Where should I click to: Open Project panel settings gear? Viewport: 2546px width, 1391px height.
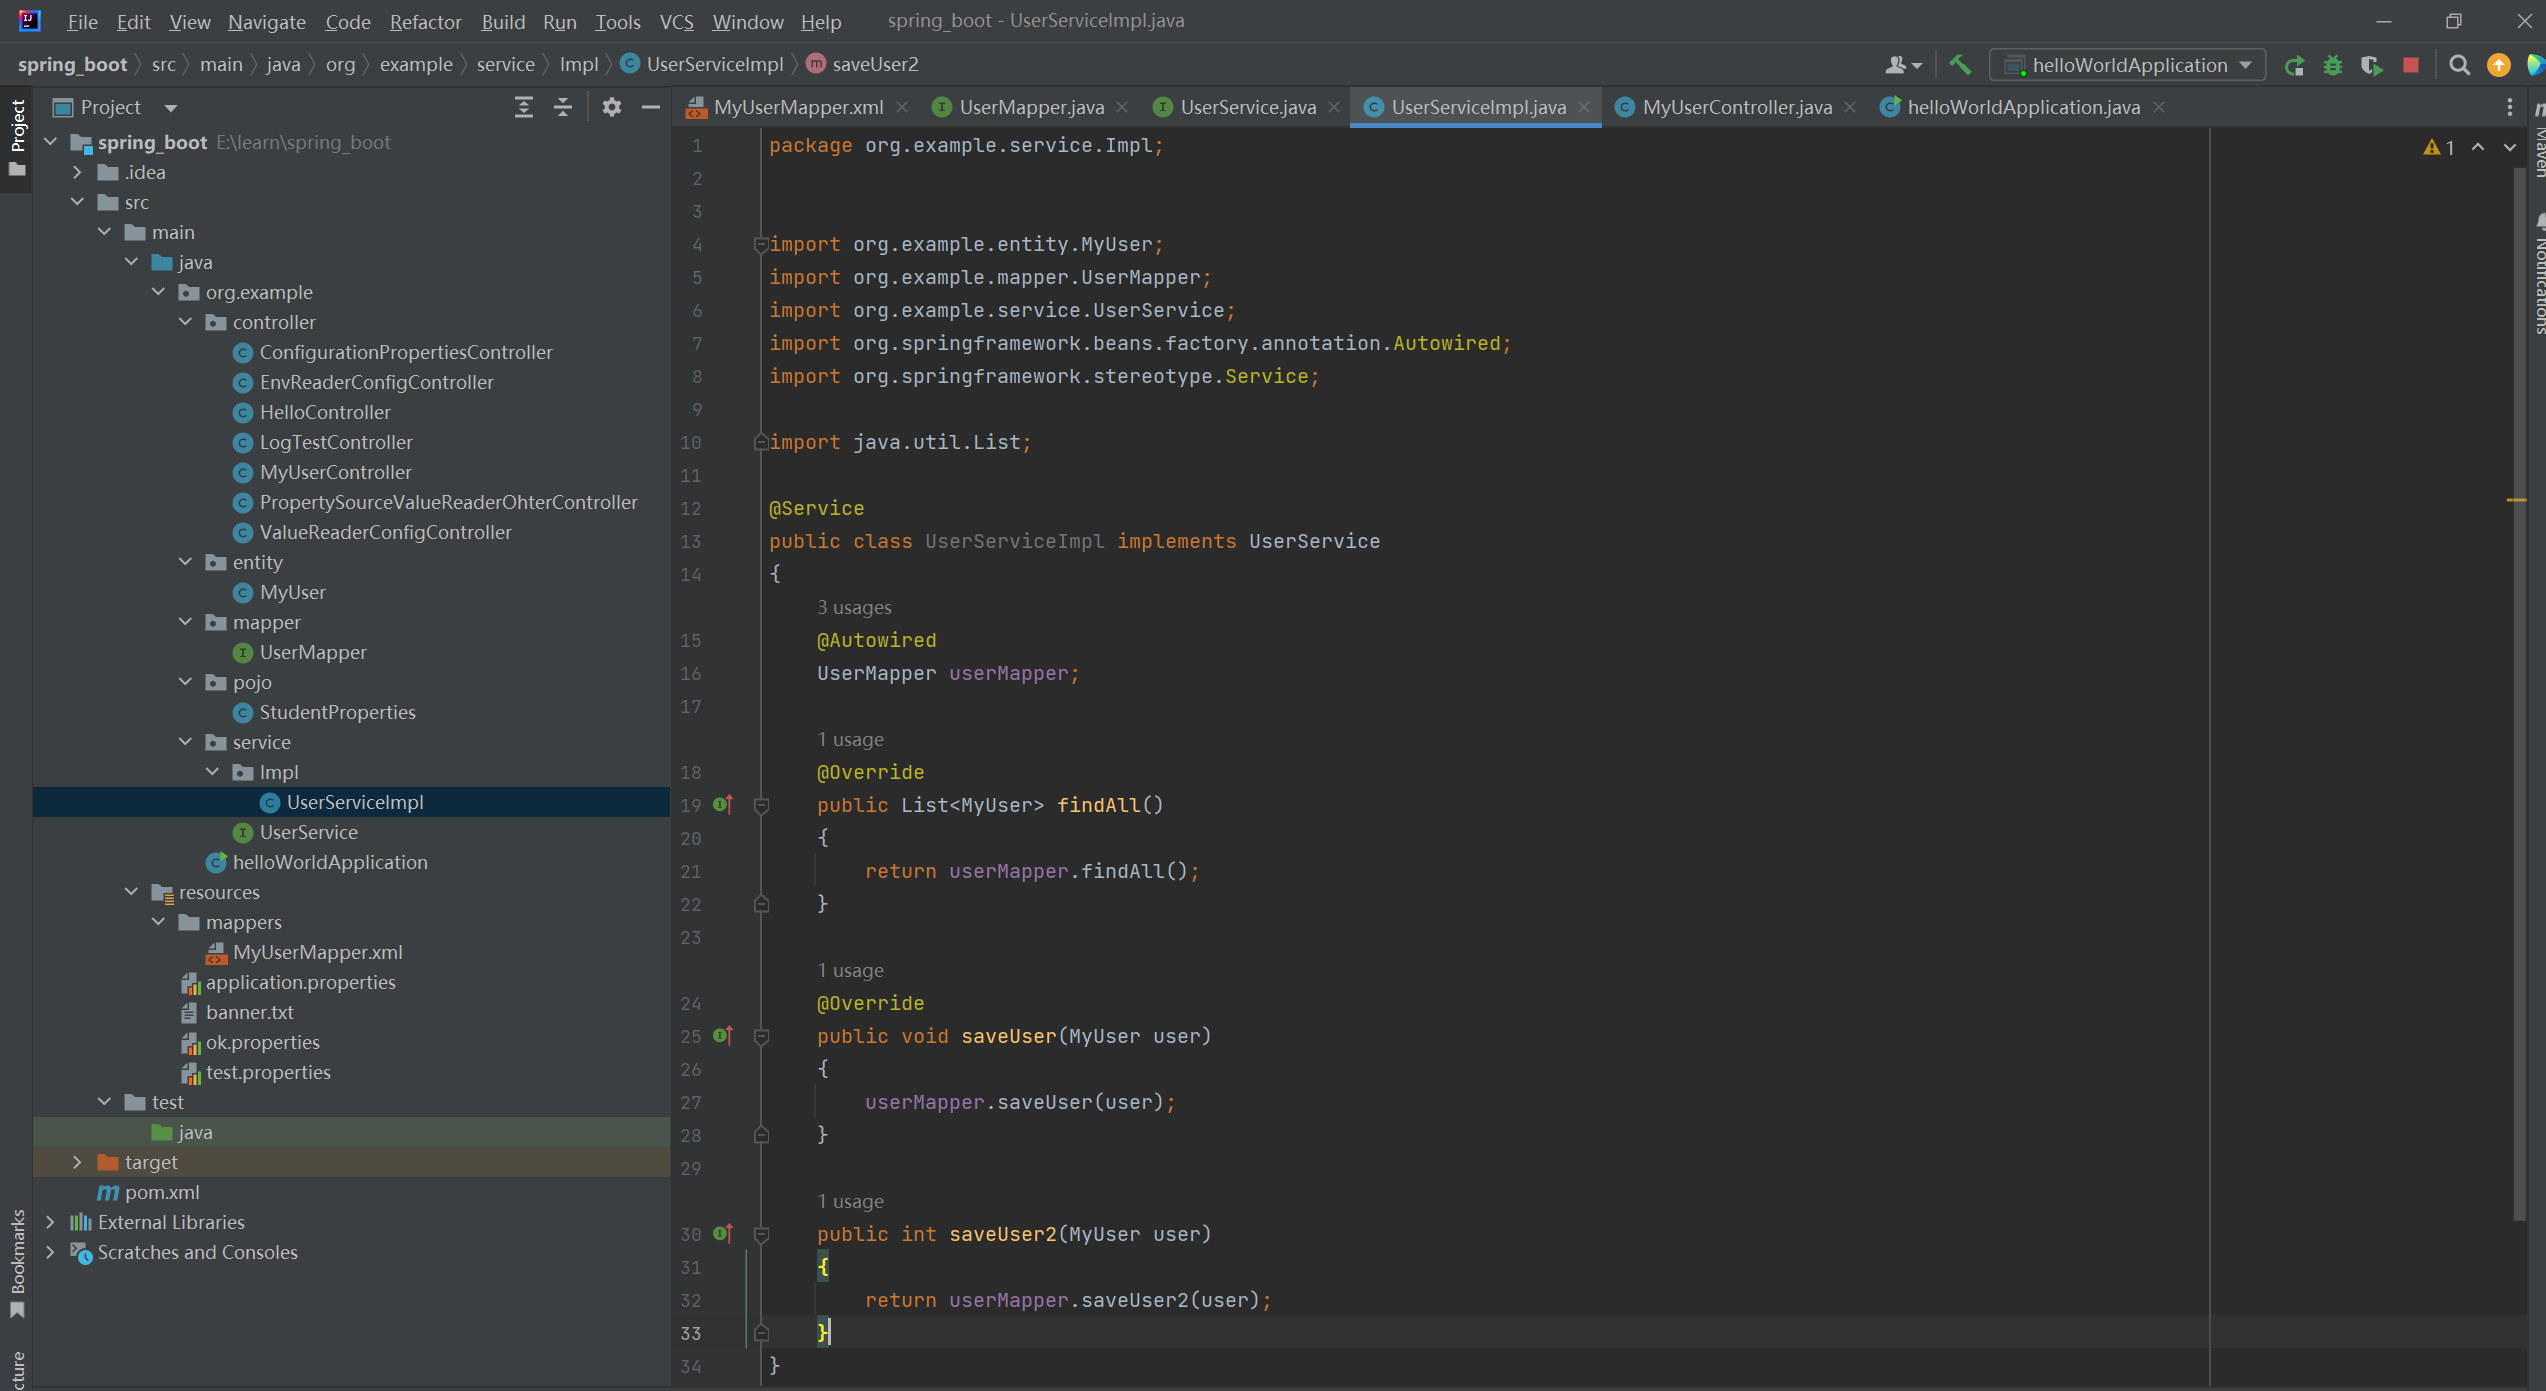tap(611, 107)
